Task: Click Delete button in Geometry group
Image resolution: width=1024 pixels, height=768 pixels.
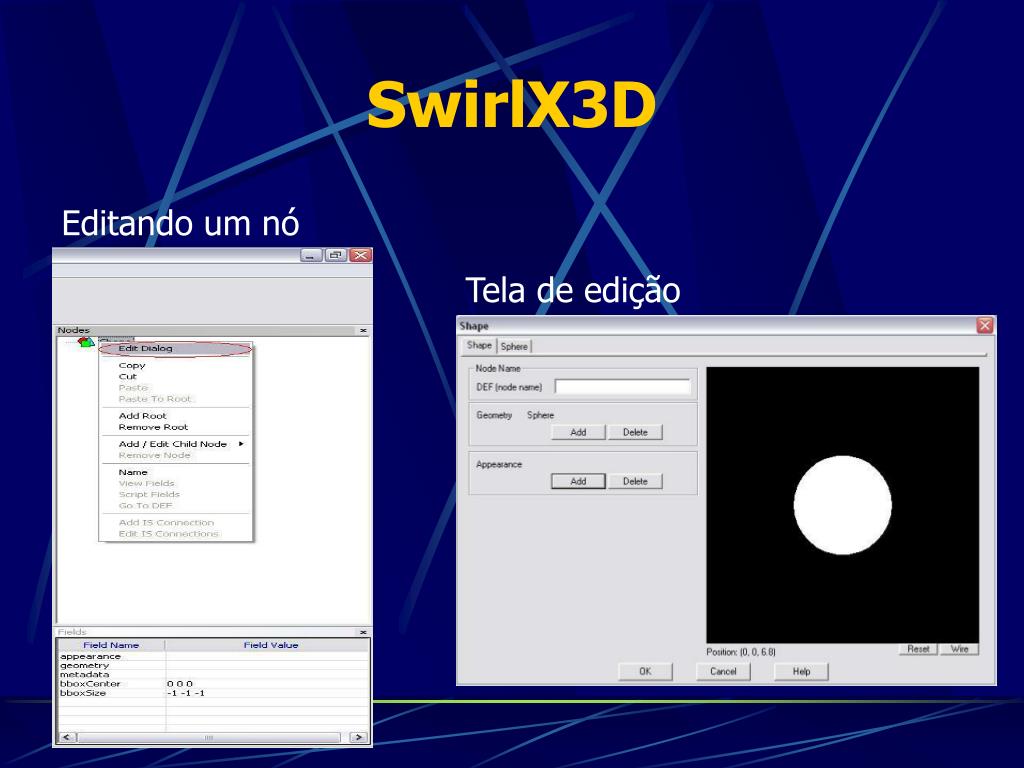Action: 635,432
